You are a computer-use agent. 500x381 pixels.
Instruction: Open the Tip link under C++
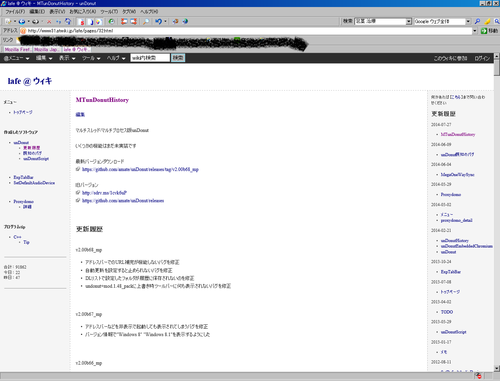(x=26, y=242)
